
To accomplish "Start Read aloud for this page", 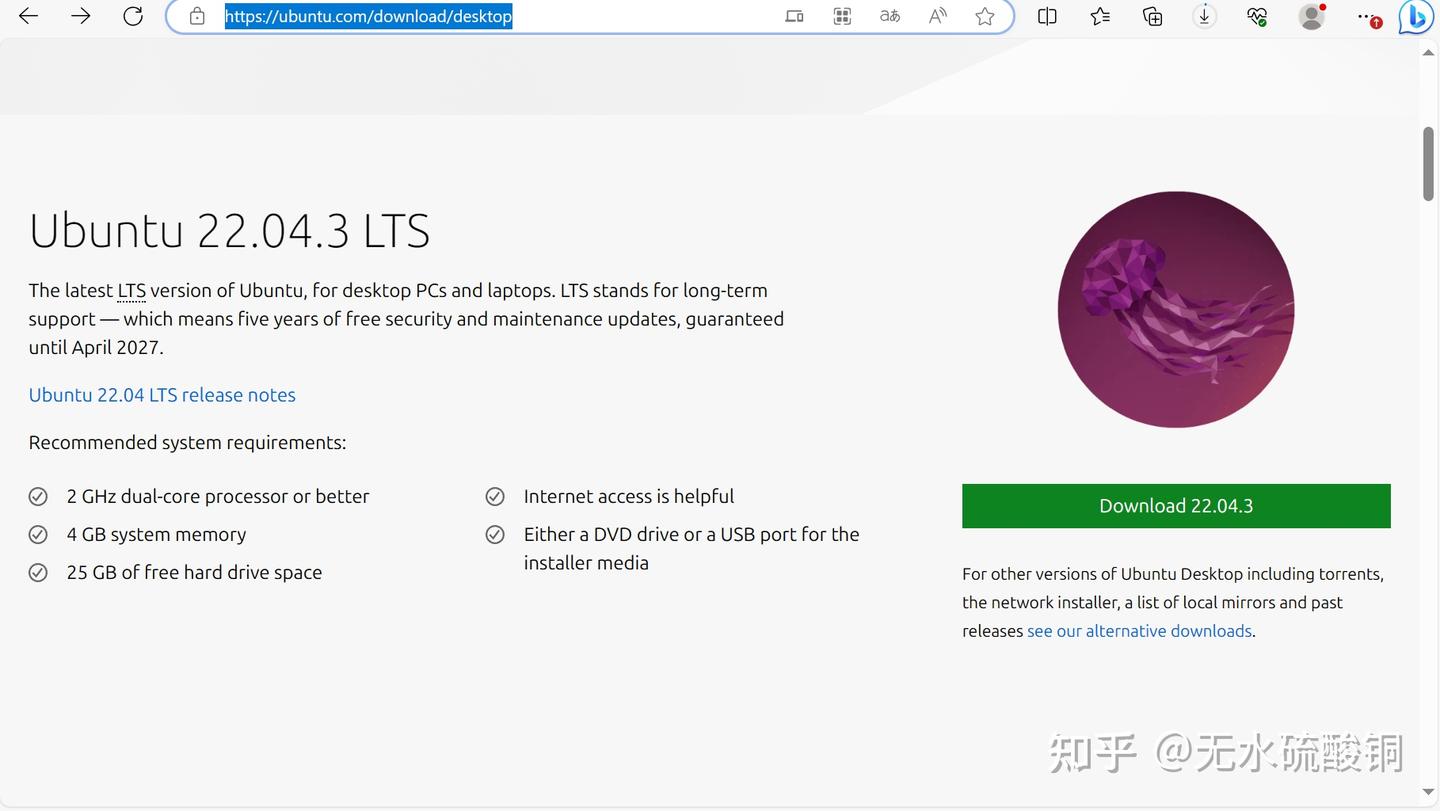I will click(x=937, y=16).
